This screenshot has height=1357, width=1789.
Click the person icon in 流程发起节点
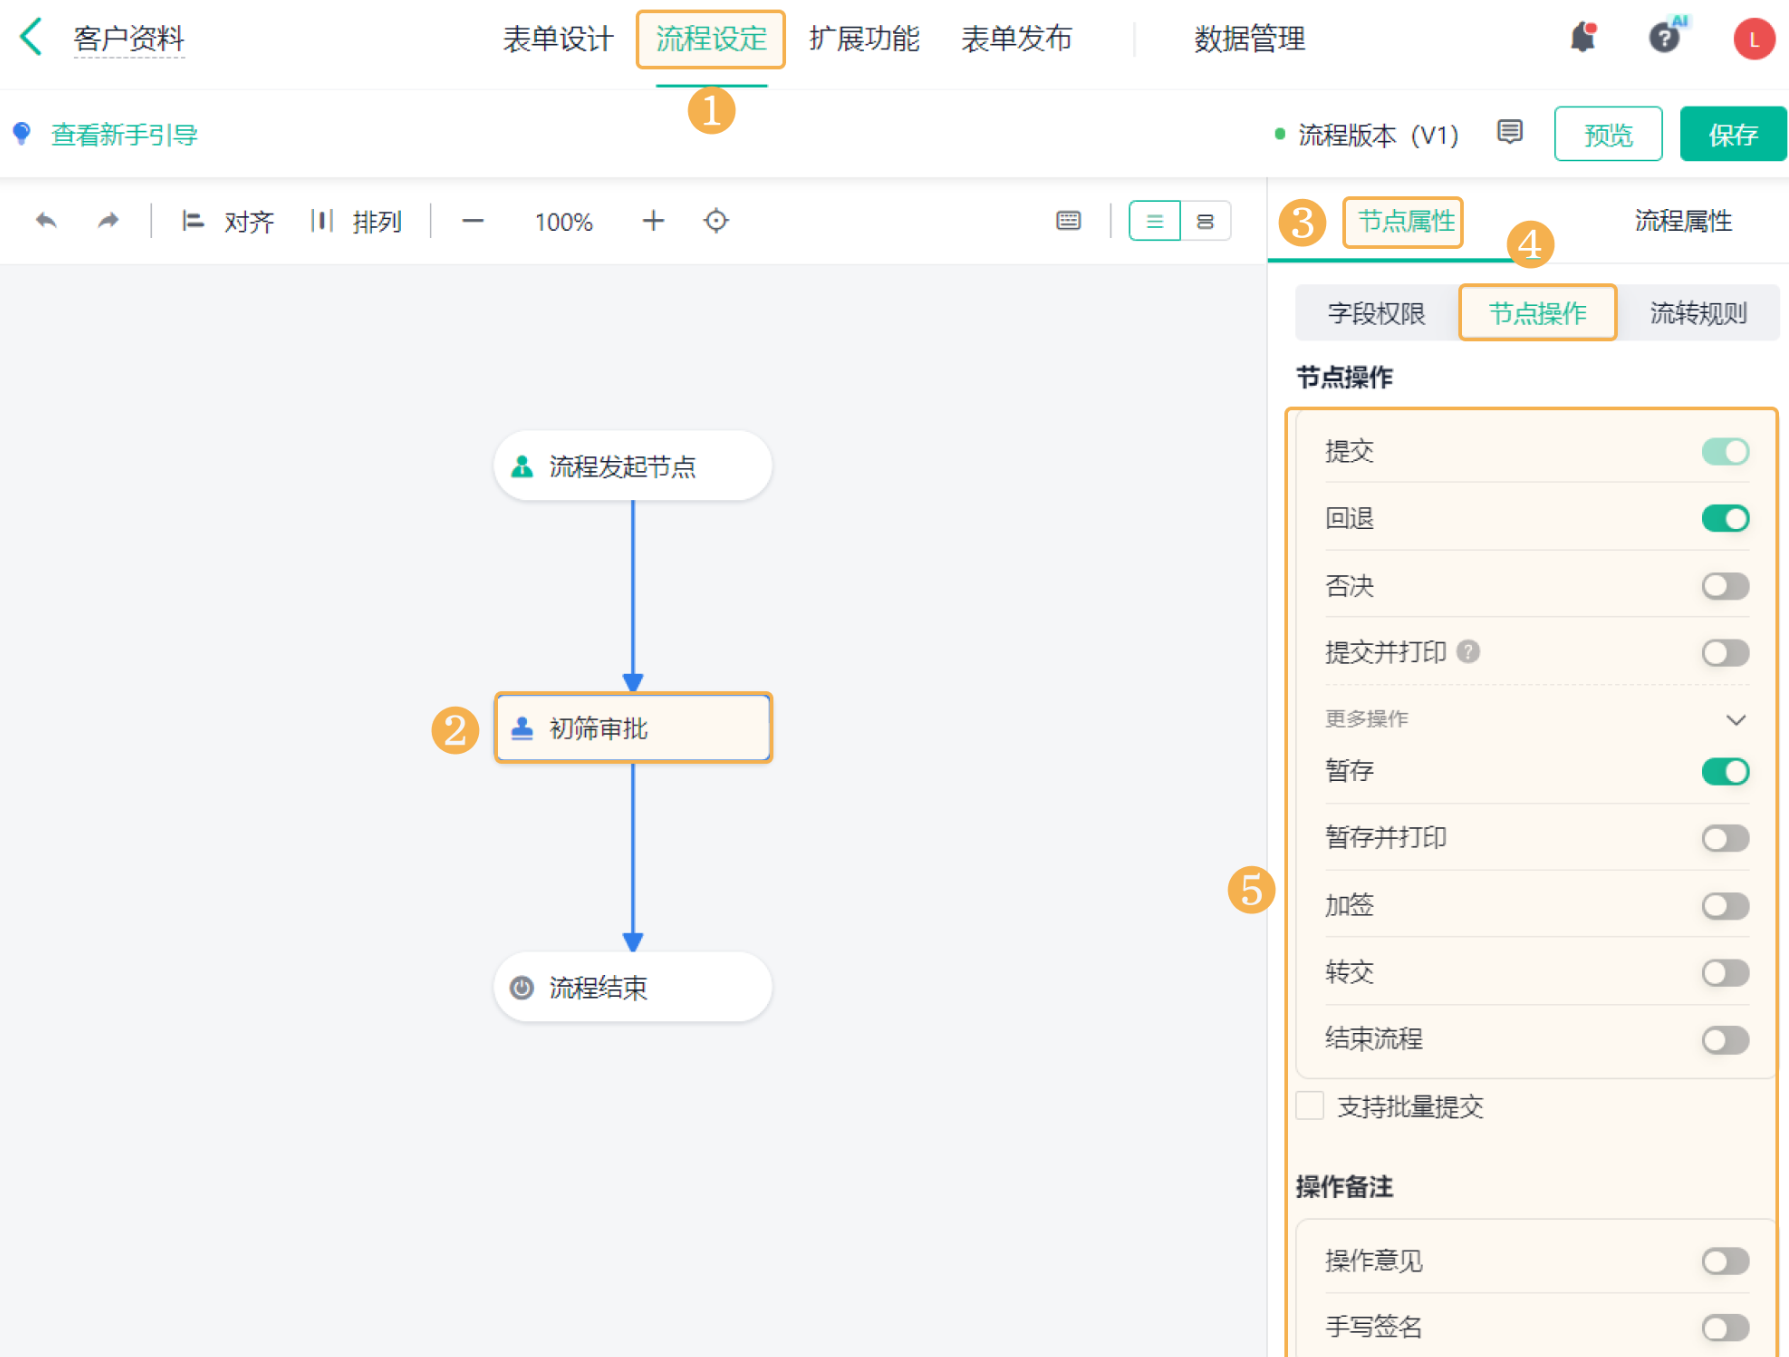pos(522,466)
